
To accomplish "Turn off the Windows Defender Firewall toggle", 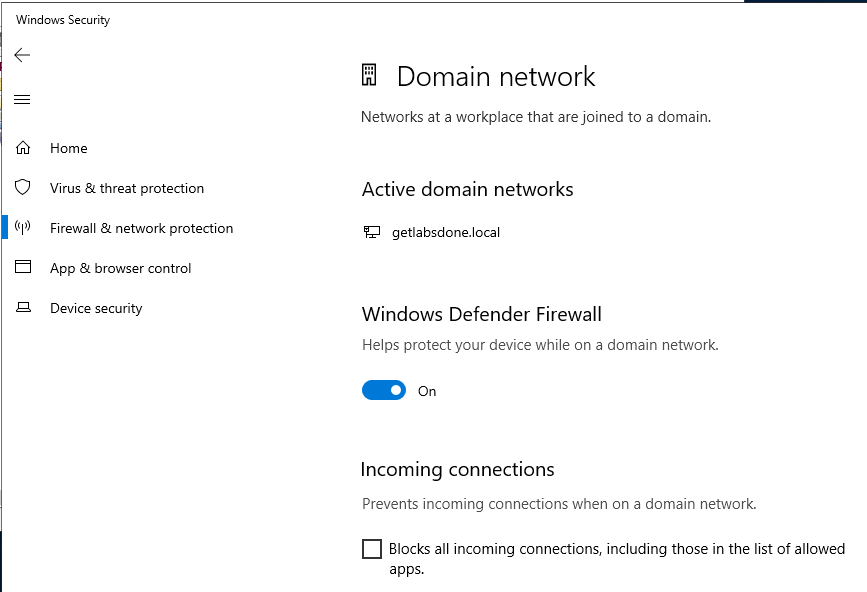I will pos(384,390).
